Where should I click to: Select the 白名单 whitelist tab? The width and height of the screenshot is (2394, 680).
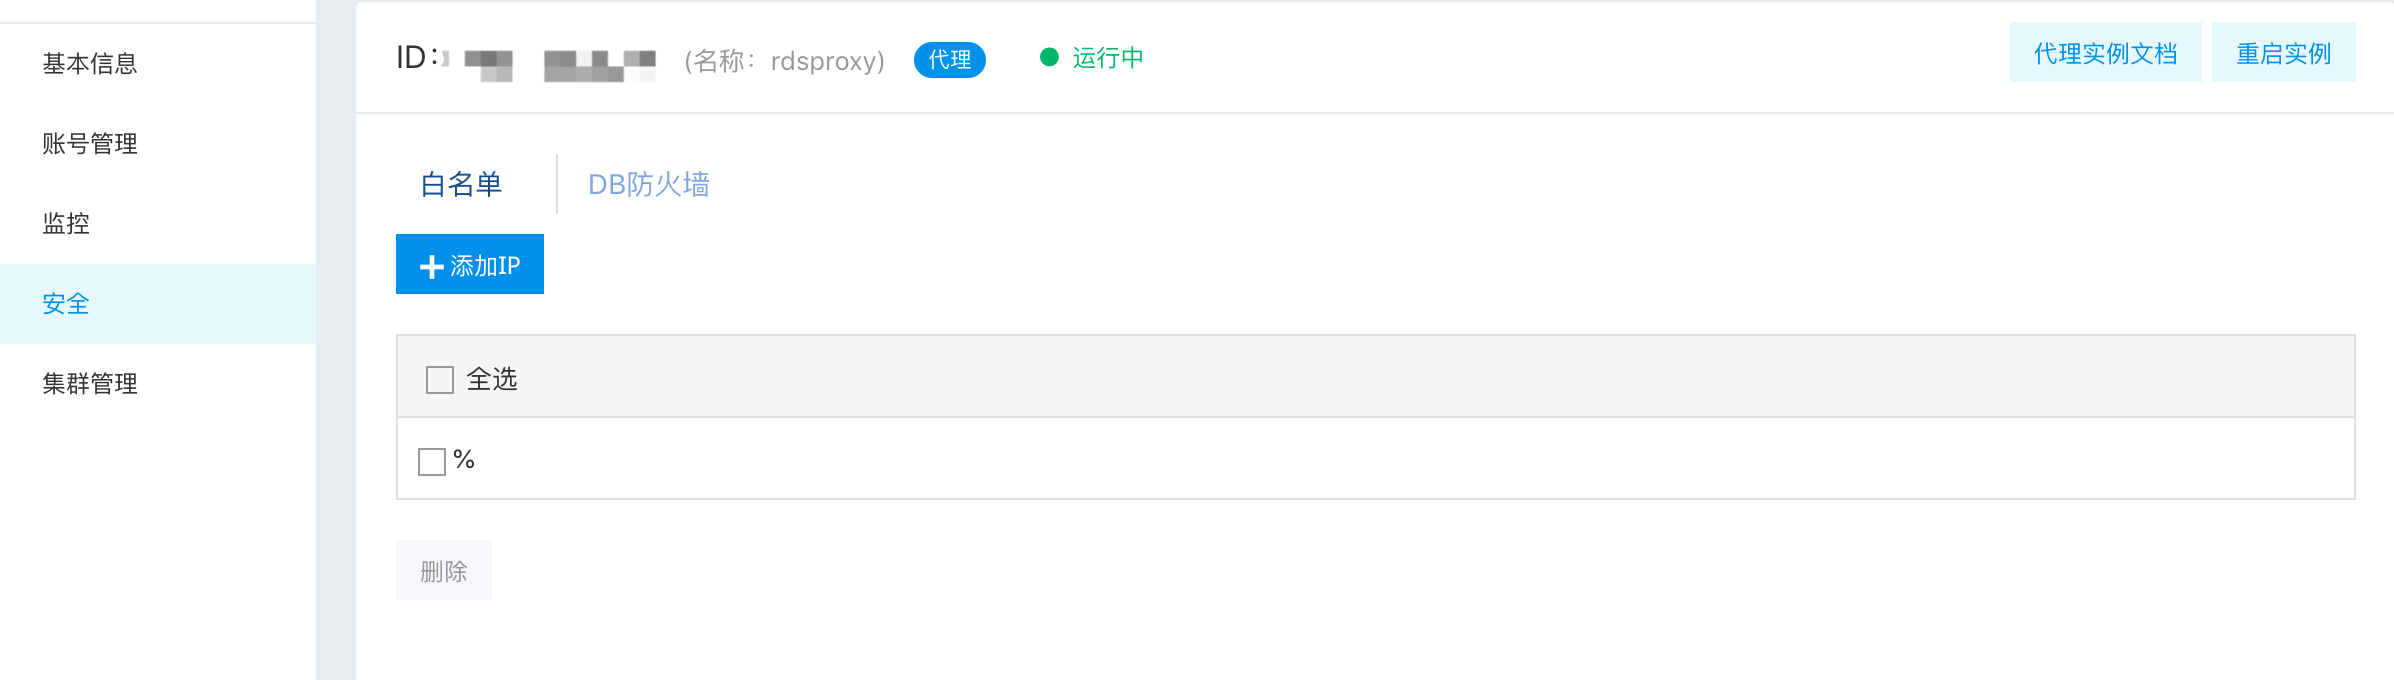pos(461,184)
